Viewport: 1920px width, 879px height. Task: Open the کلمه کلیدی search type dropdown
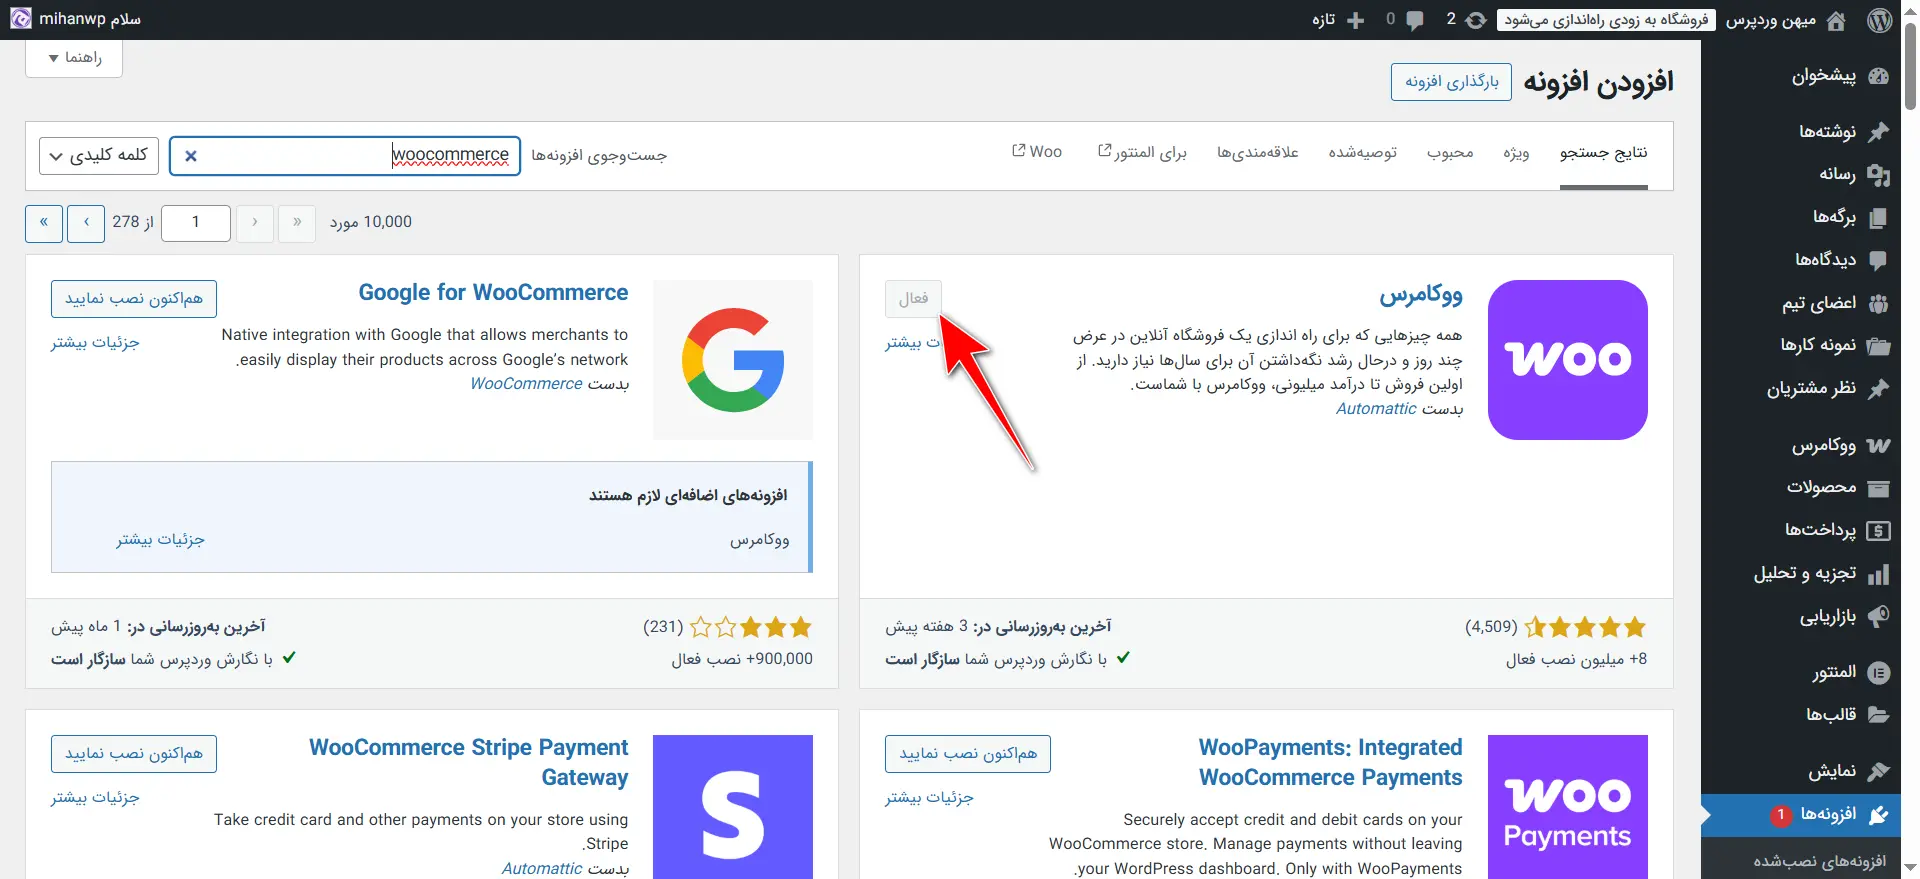99,156
